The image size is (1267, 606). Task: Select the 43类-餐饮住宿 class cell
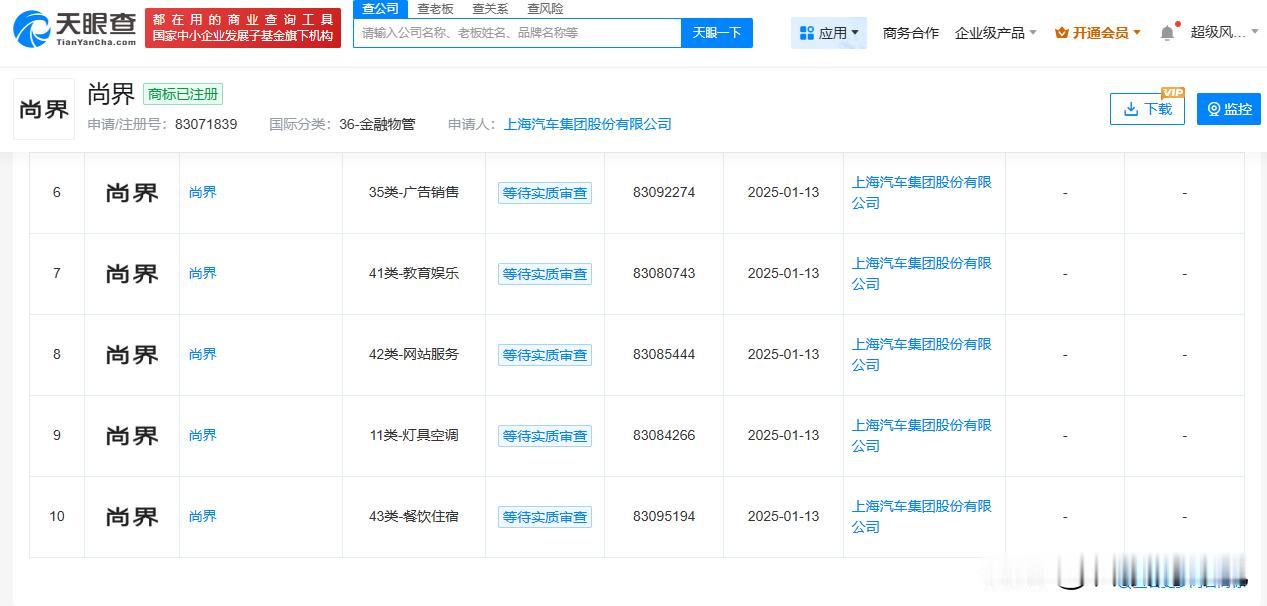[x=414, y=516]
